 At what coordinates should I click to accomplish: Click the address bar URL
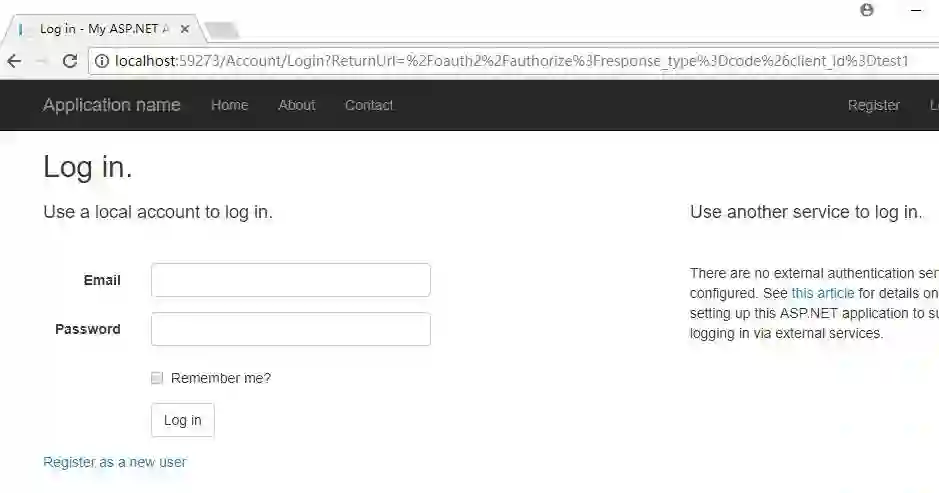point(510,61)
